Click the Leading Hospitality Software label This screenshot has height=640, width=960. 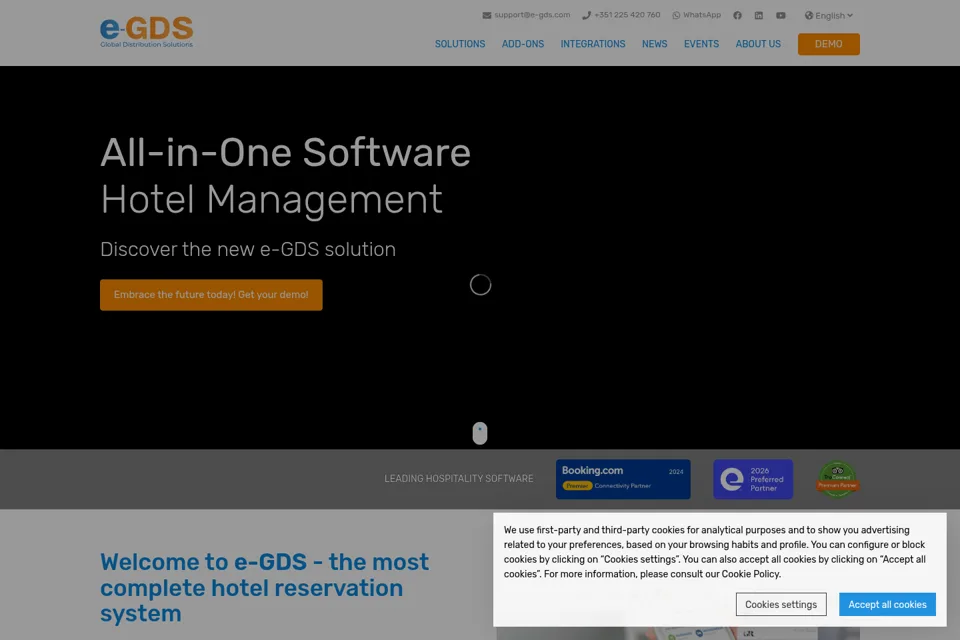[459, 478]
